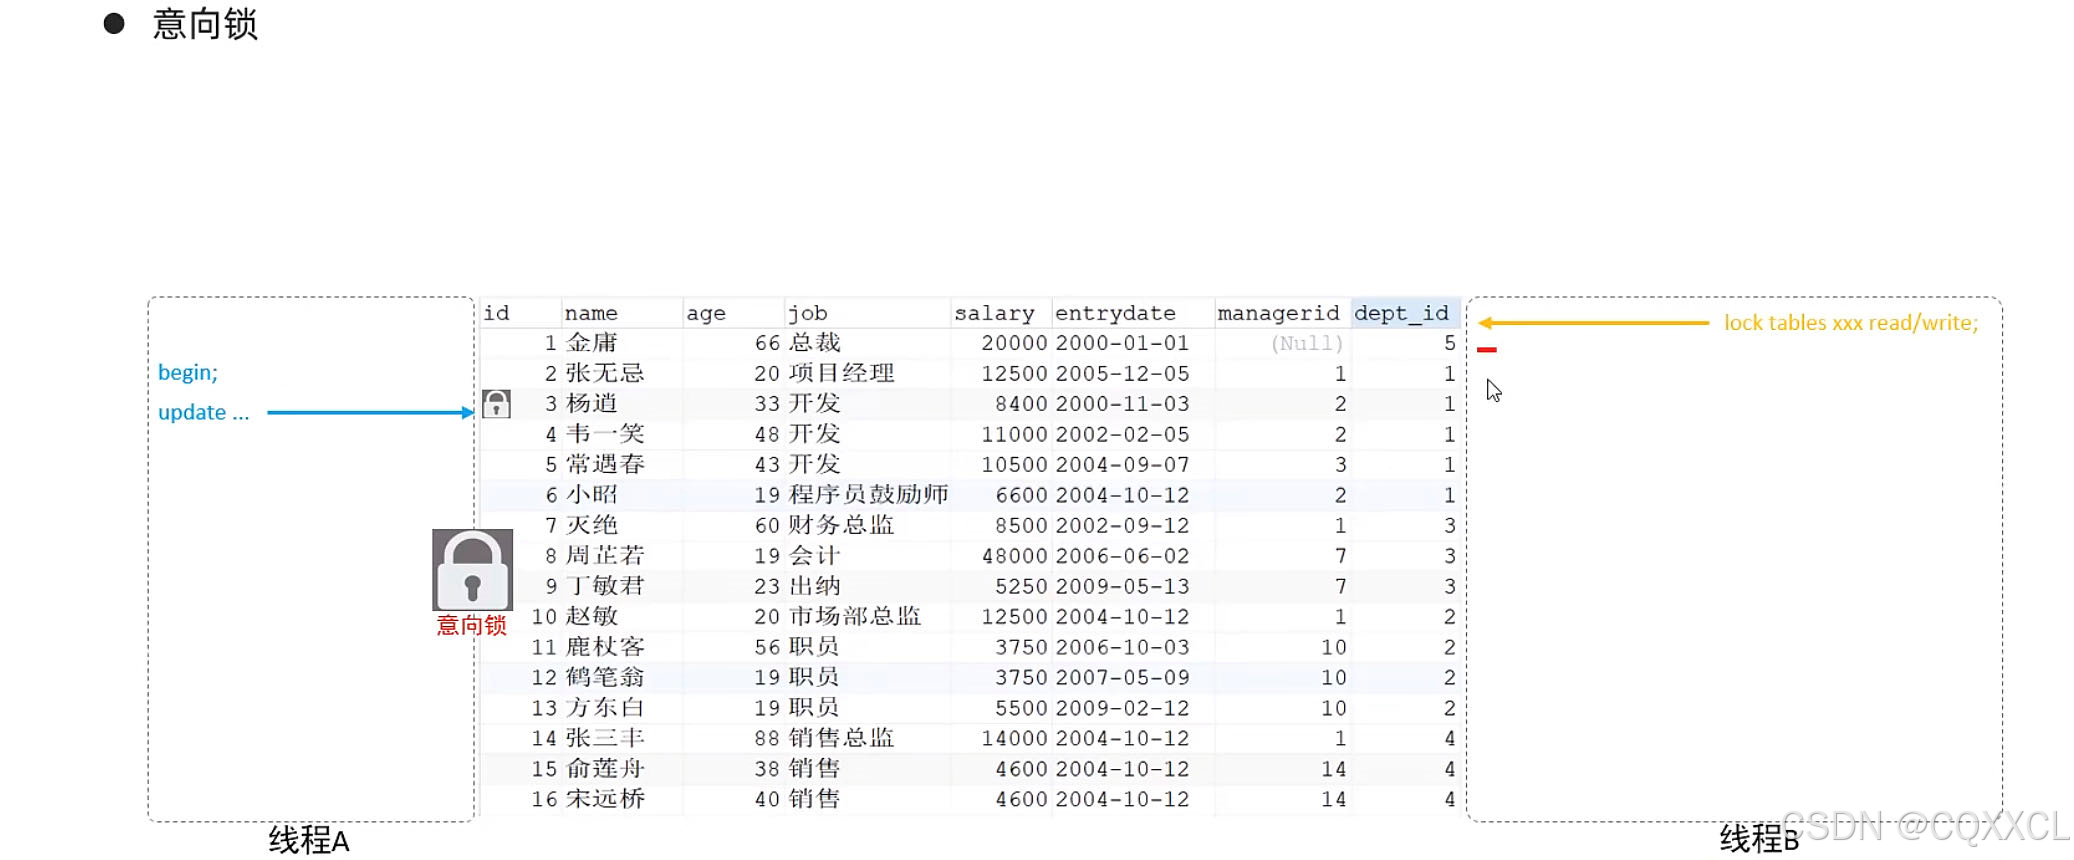2074x860 pixels.
Task: Select the name cell 灭绝
Action: tap(592, 525)
